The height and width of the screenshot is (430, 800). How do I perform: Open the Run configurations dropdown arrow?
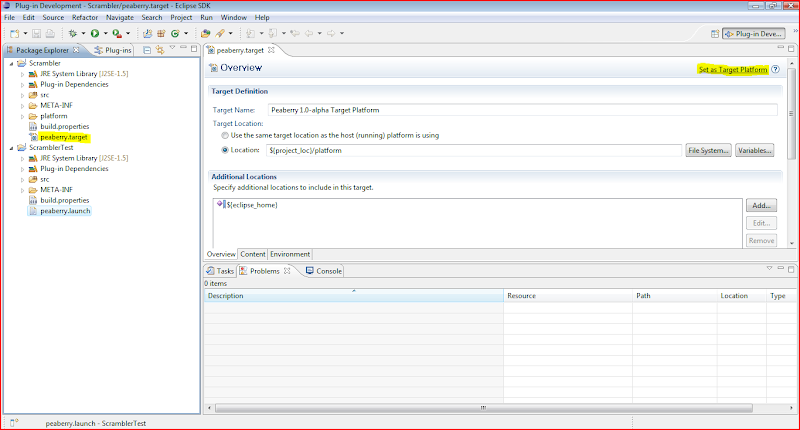(x=106, y=34)
